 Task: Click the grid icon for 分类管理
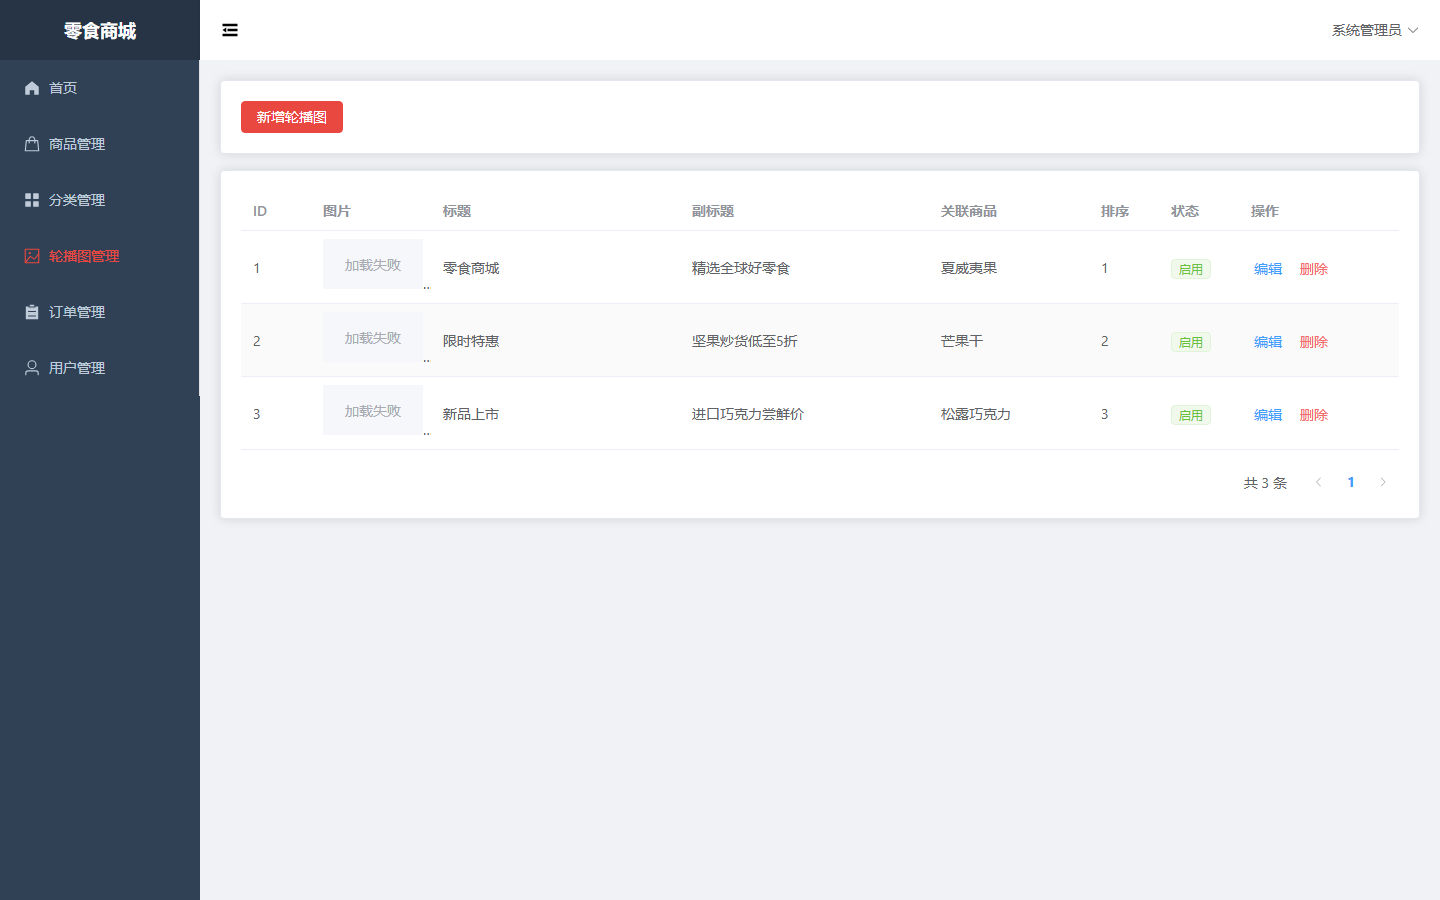32,200
